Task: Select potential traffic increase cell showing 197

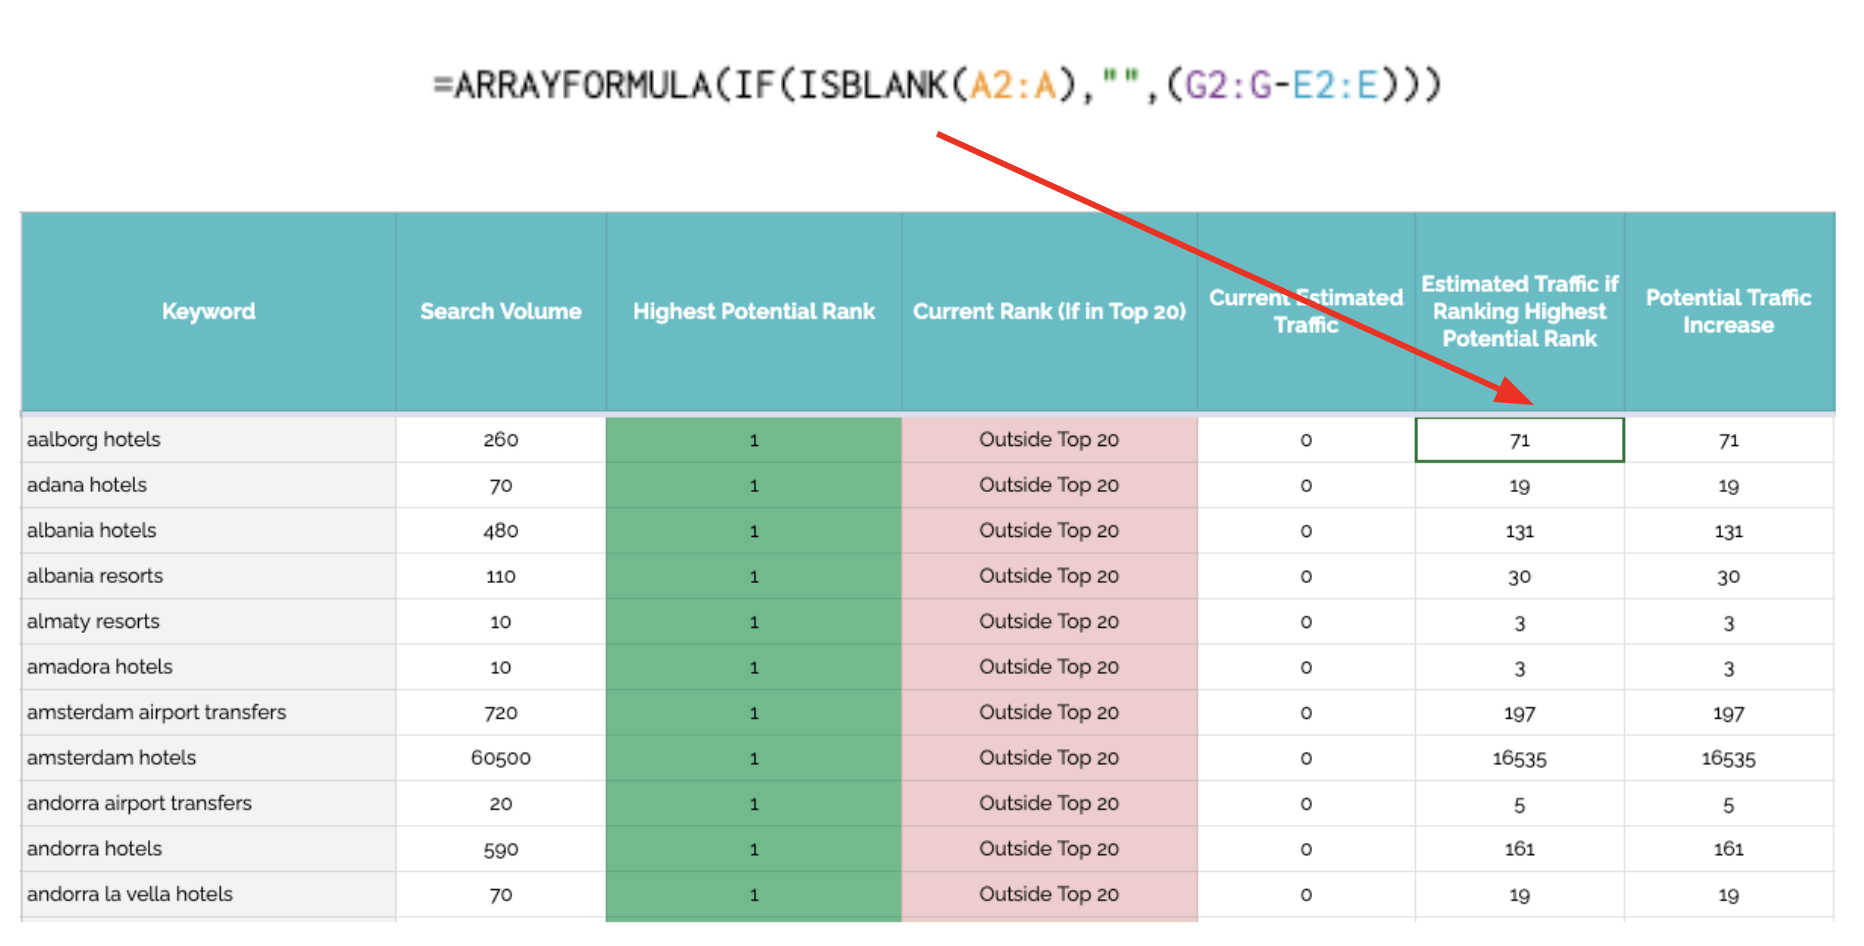Action: 1727,713
